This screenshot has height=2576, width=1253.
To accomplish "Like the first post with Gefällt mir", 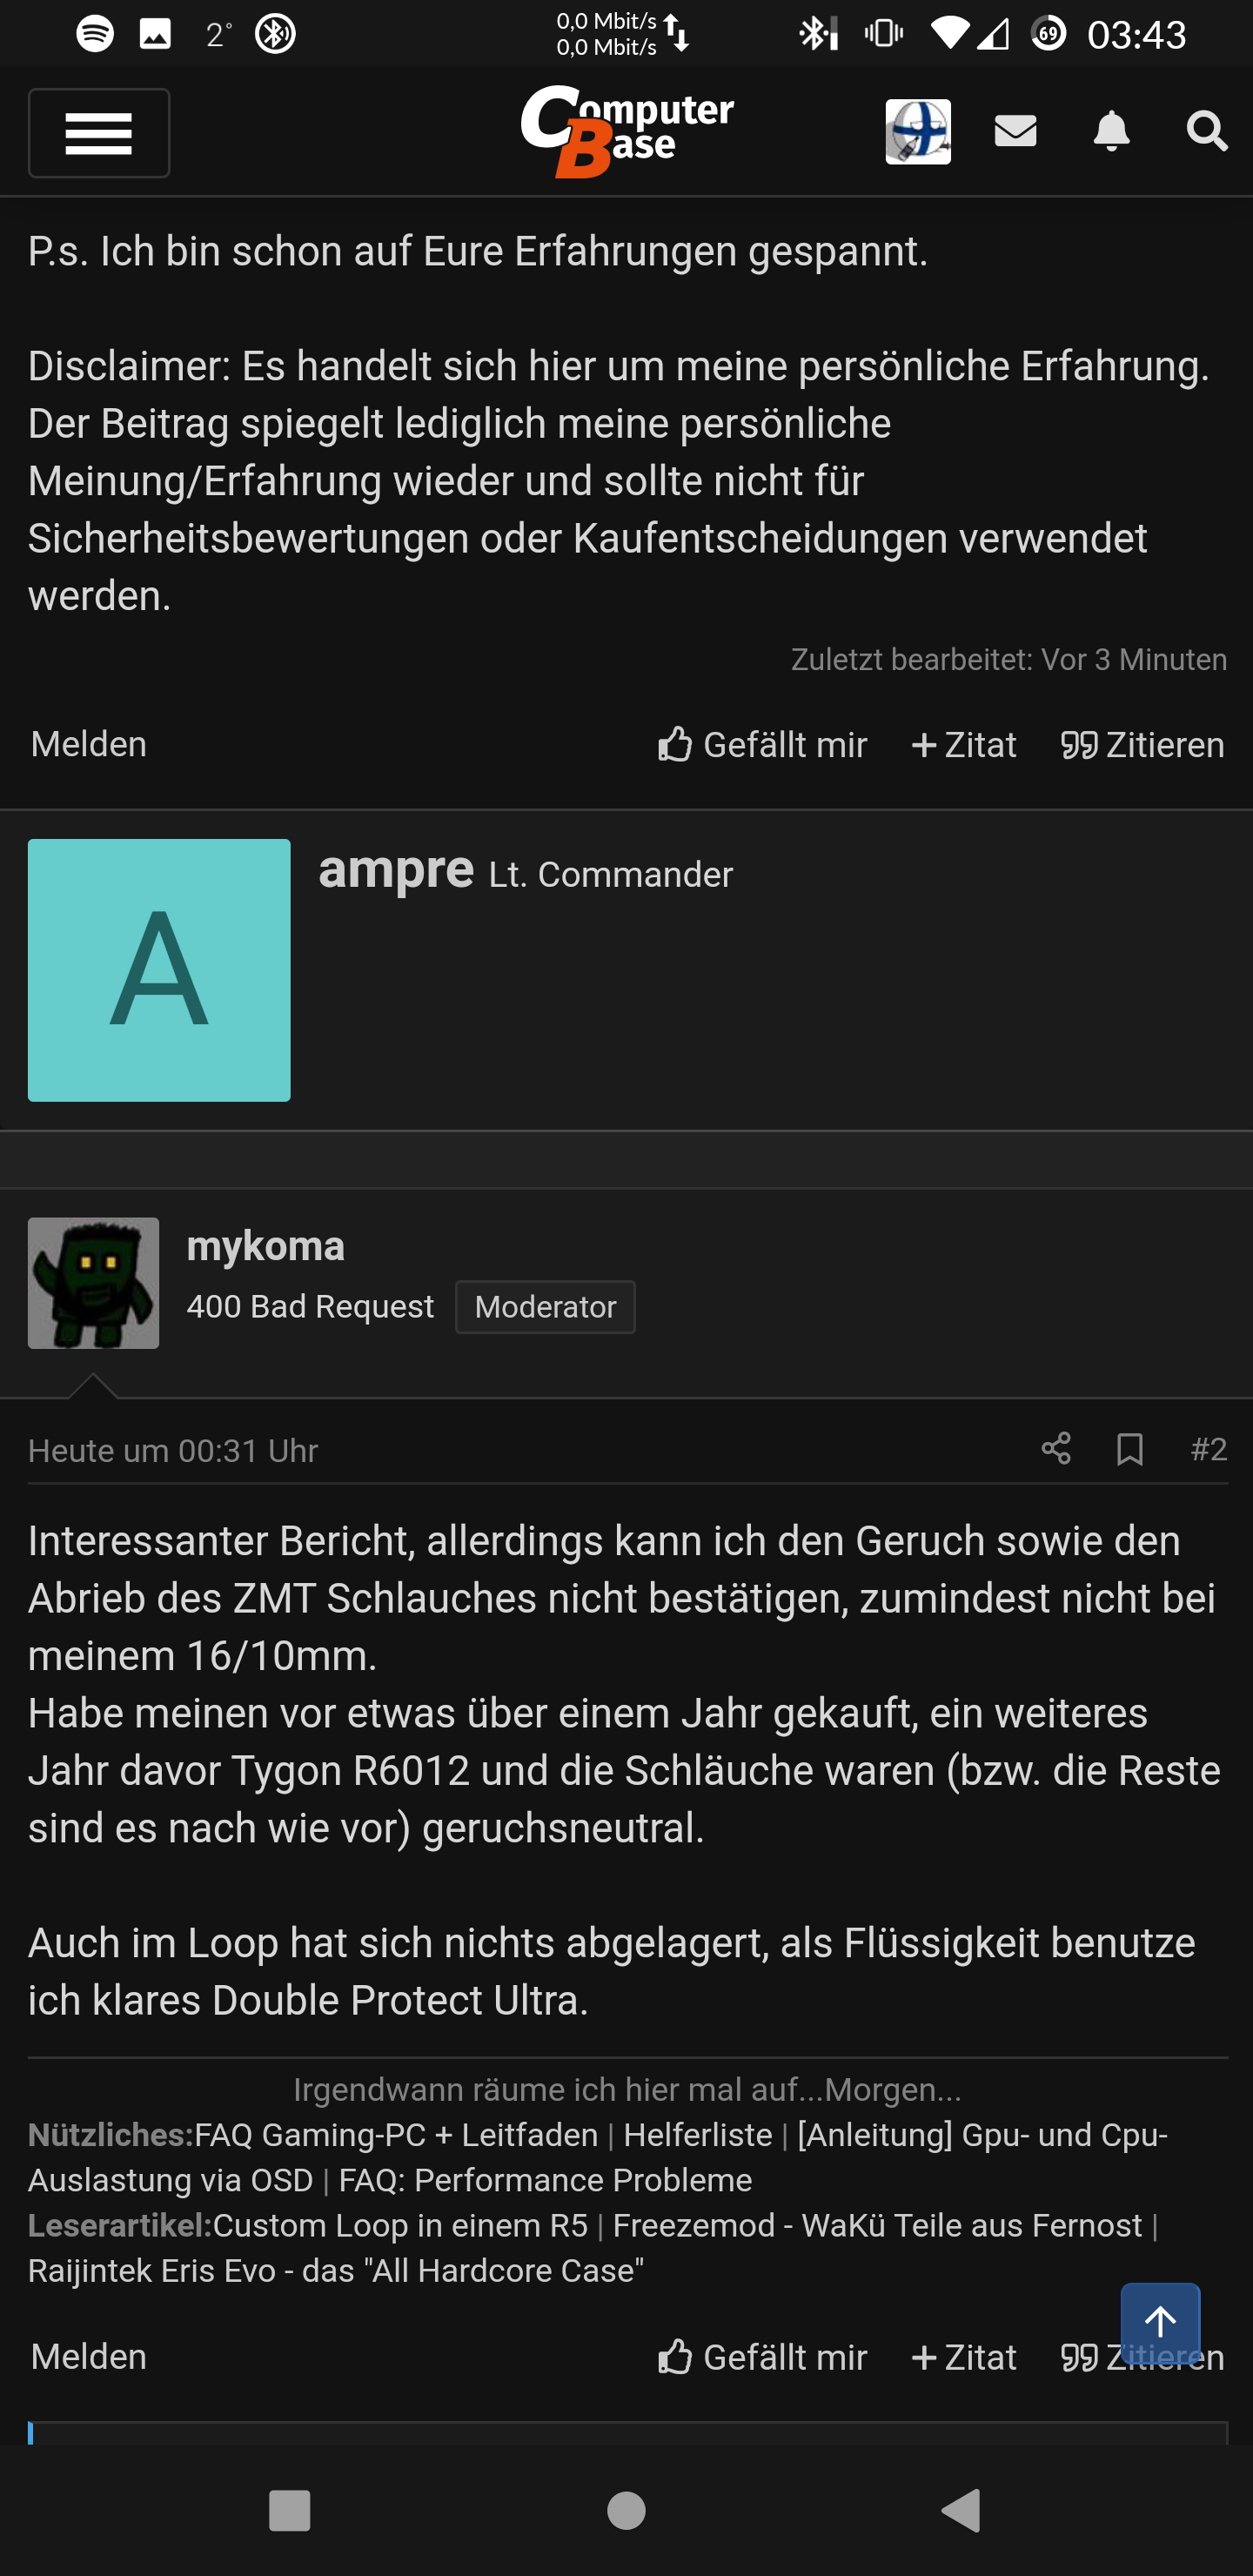I will 762,745.
